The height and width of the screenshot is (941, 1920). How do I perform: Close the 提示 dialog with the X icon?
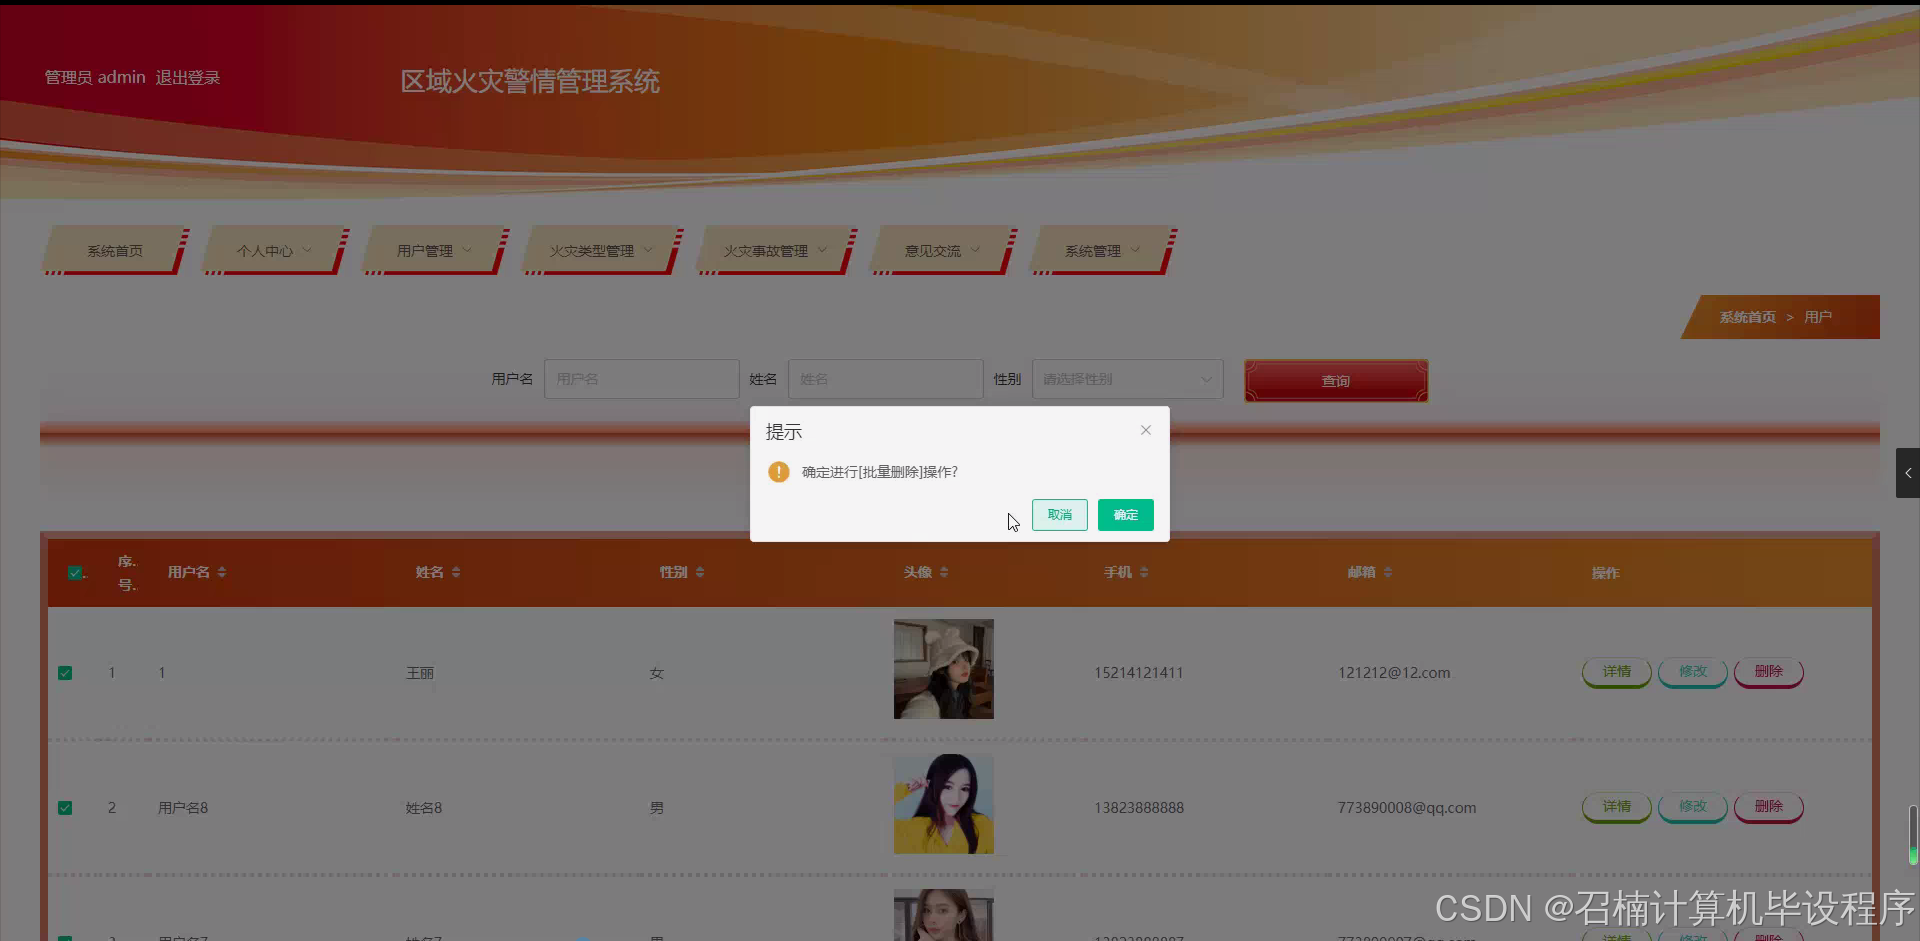coord(1146,430)
